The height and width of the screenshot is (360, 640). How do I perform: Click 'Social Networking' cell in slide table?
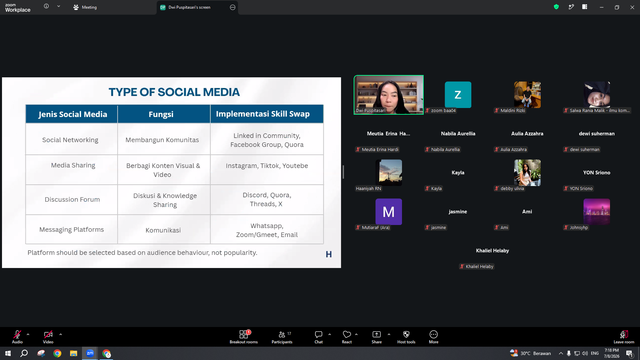point(70,140)
